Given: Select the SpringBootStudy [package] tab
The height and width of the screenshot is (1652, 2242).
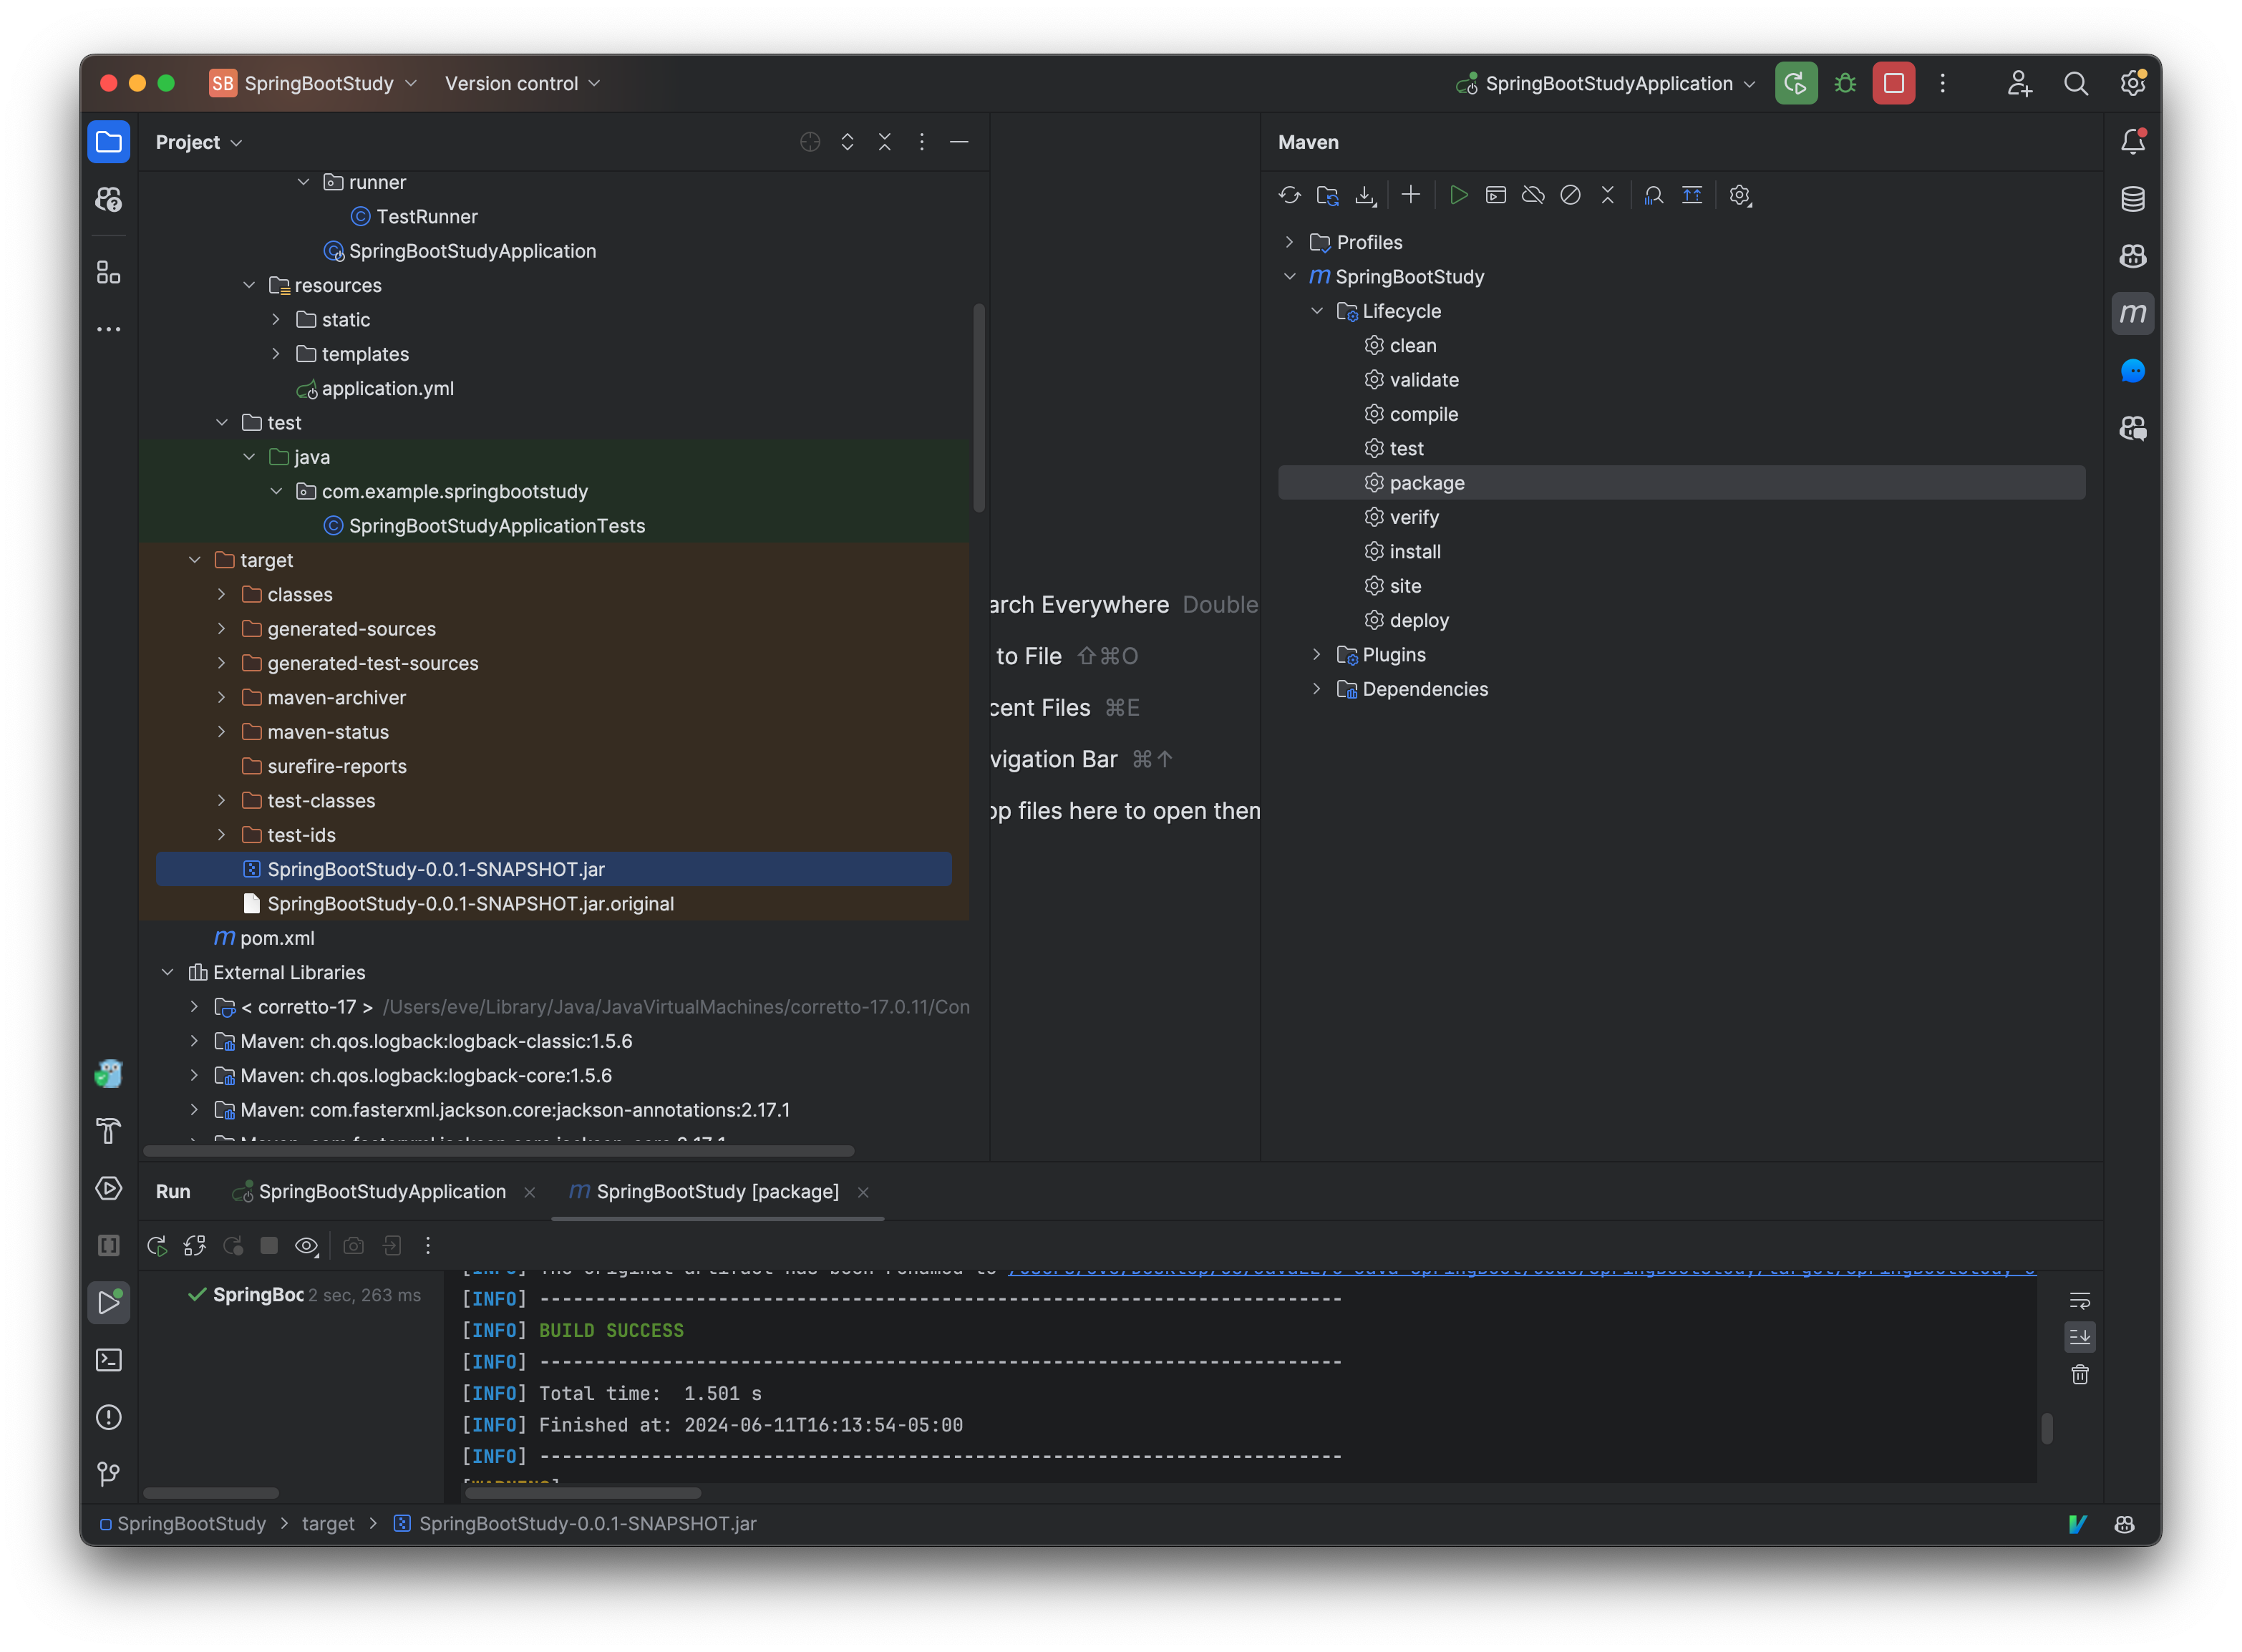Looking at the screenshot, I should pos(714,1191).
